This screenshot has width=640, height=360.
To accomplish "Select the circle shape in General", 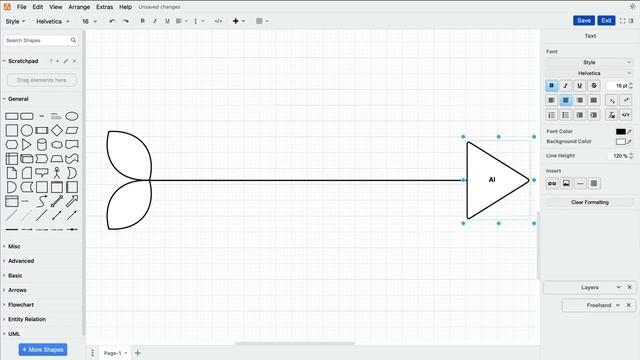I will 27,131.
